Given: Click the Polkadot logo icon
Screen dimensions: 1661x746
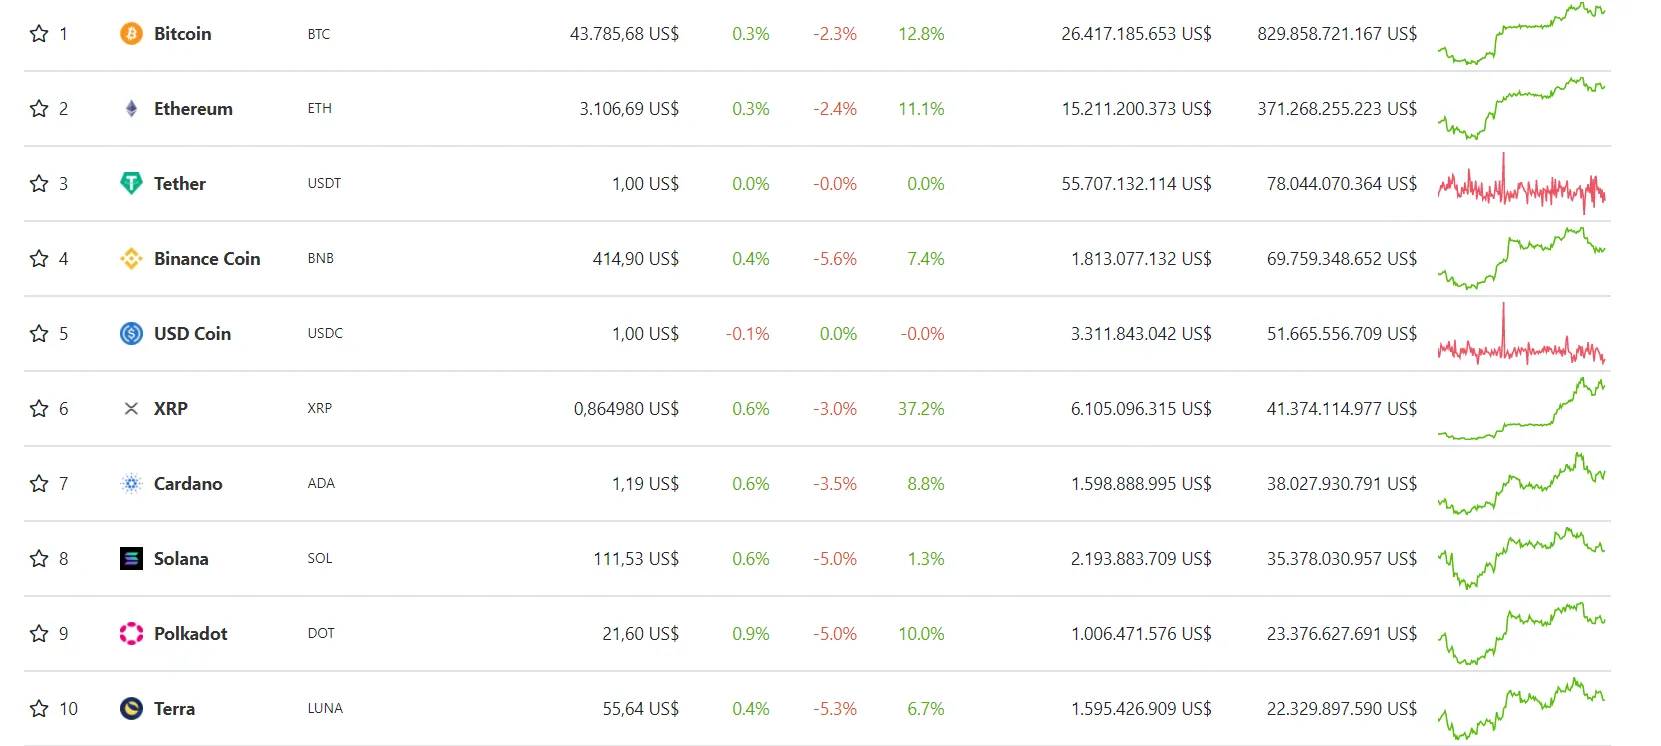Looking at the screenshot, I should (x=131, y=634).
